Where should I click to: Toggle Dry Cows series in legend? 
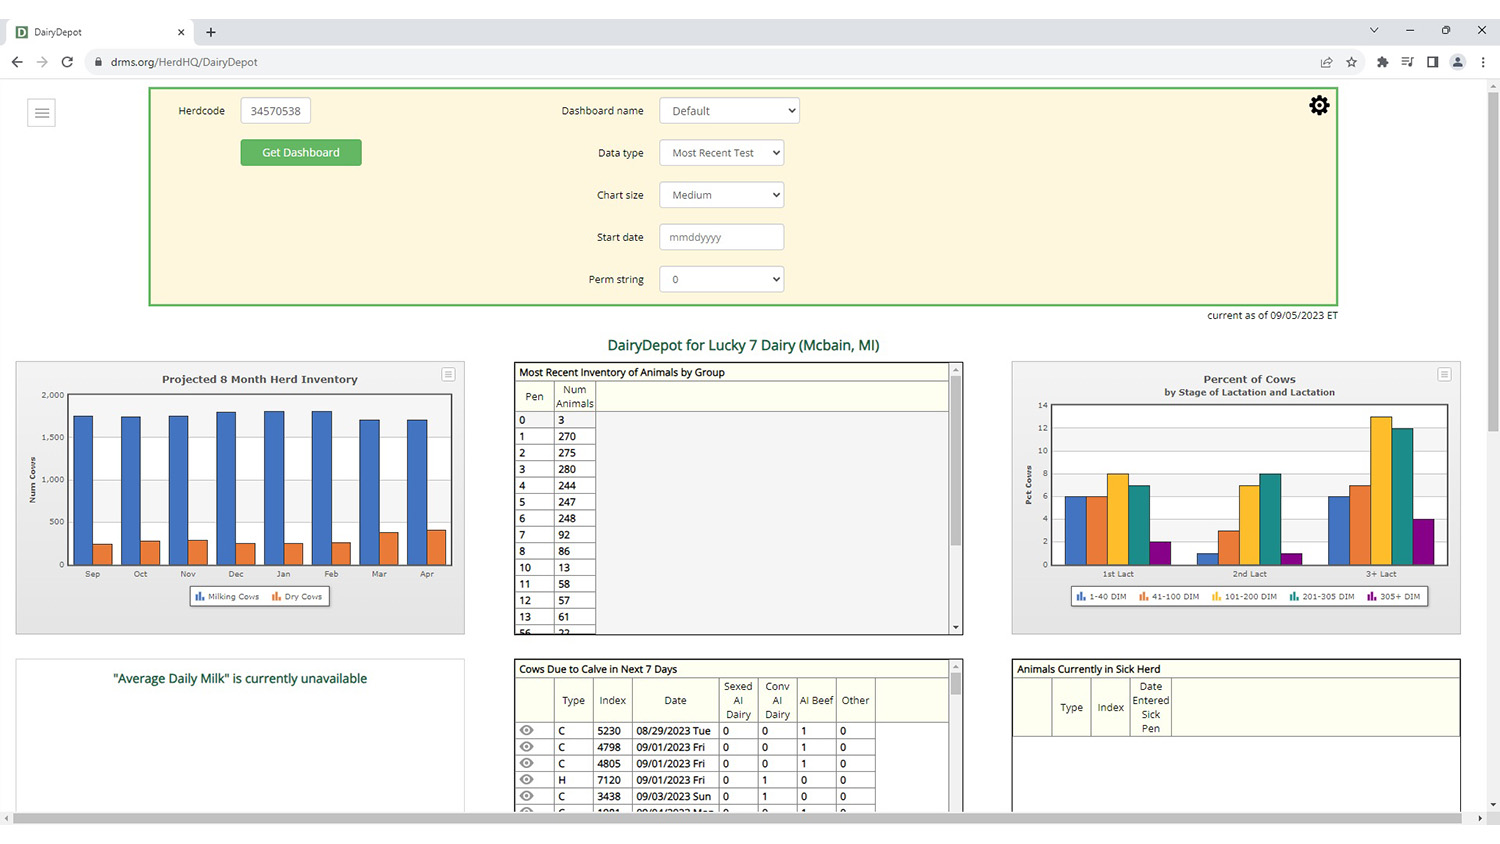[297, 597]
